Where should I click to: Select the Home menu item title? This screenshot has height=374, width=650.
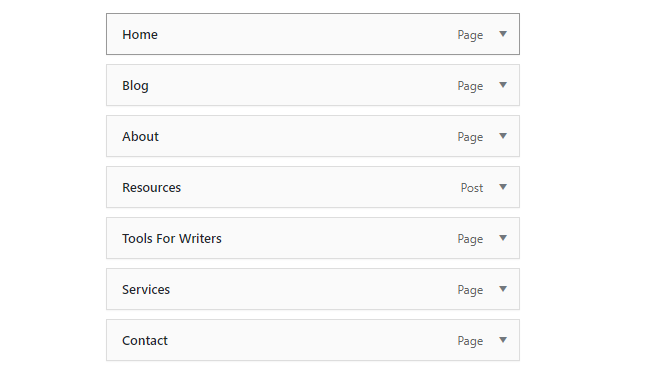coord(140,34)
